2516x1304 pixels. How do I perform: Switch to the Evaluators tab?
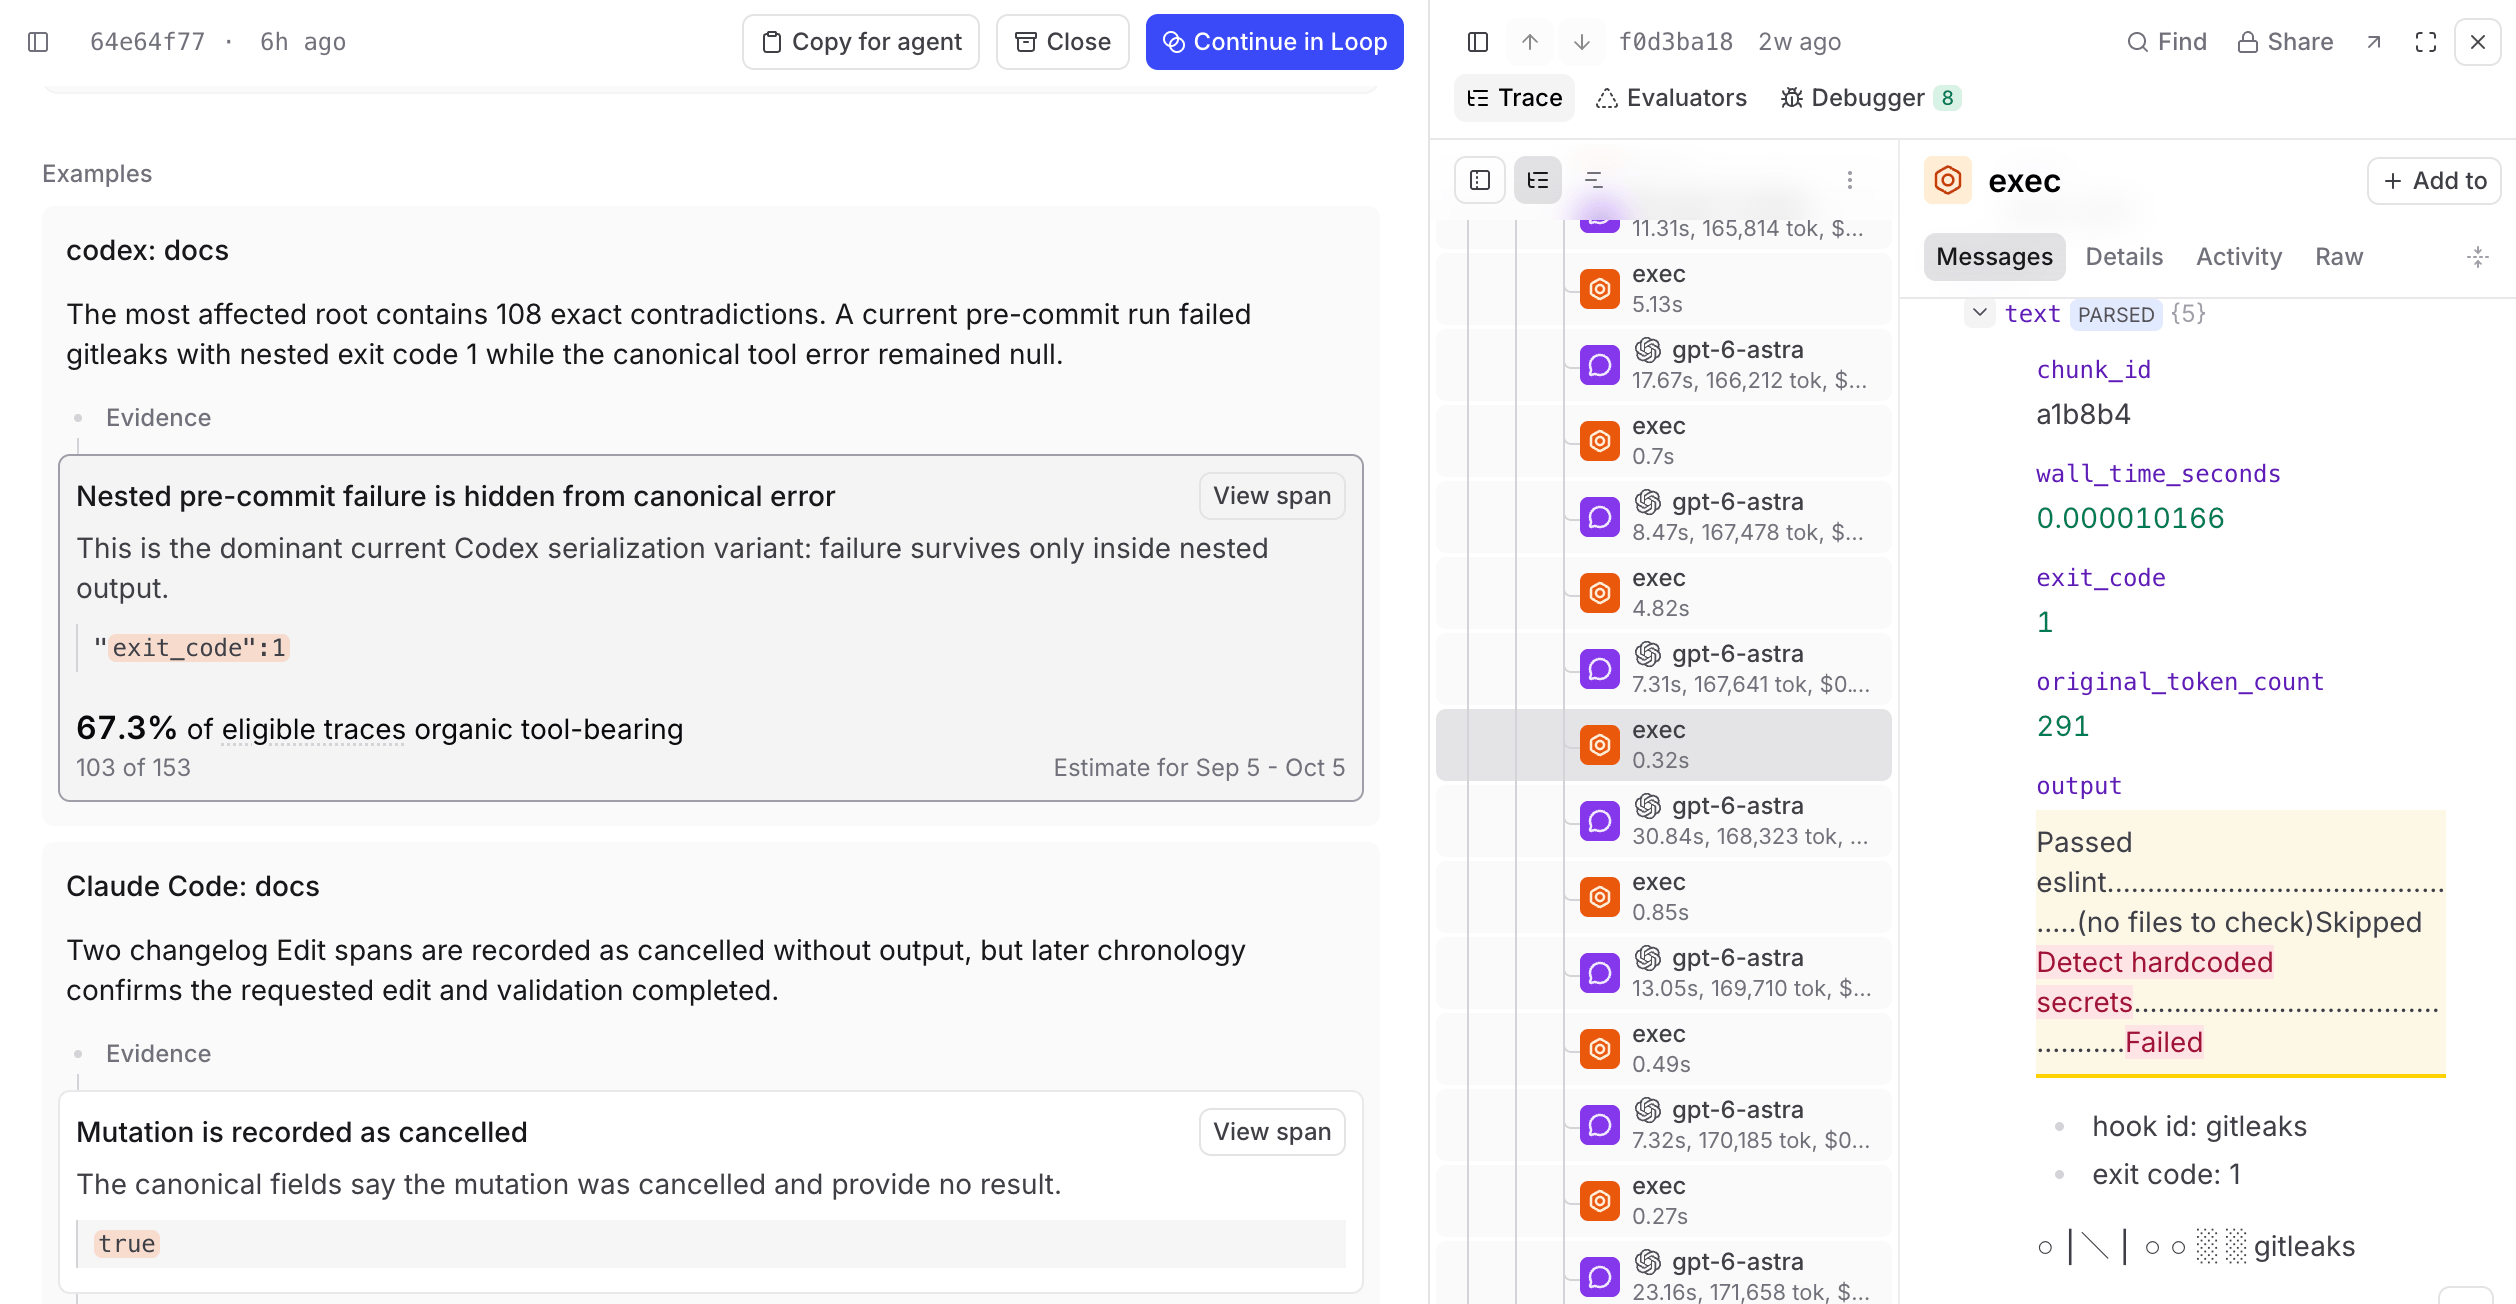tap(1672, 98)
